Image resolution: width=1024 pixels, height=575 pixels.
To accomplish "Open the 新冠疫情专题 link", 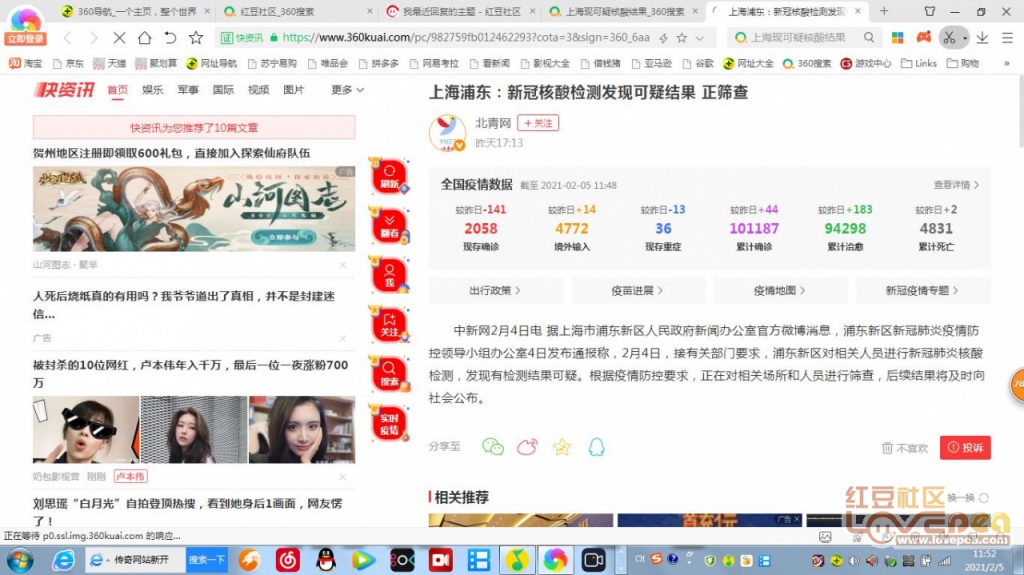I will pos(923,290).
